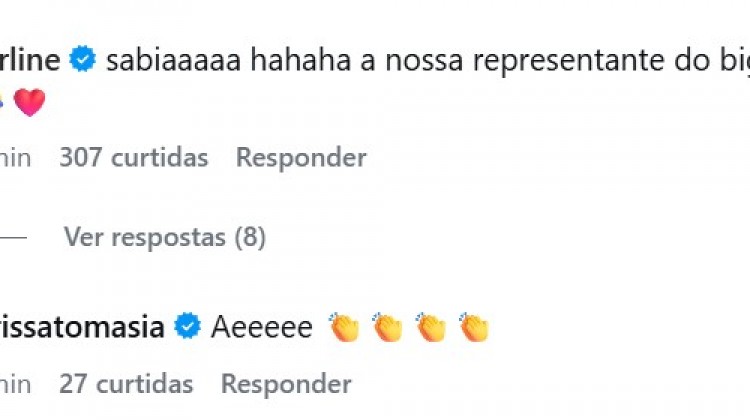Click the timestamp of the first comment
The image size is (750, 420).
tap(15, 157)
